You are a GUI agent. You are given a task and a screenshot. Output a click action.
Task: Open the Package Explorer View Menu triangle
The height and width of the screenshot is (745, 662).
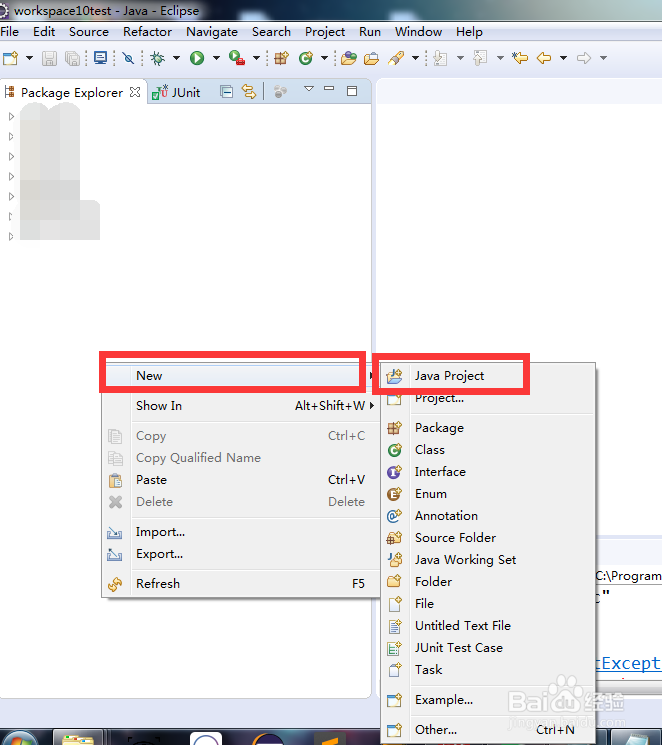pyautogui.click(x=309, y=89)
